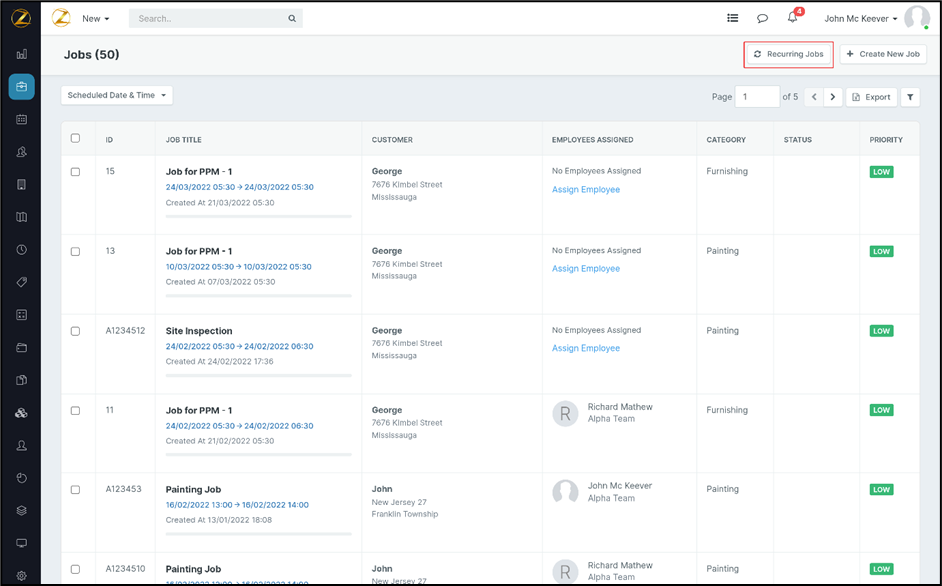Open the chat messages icon

[x=762, y=18]
